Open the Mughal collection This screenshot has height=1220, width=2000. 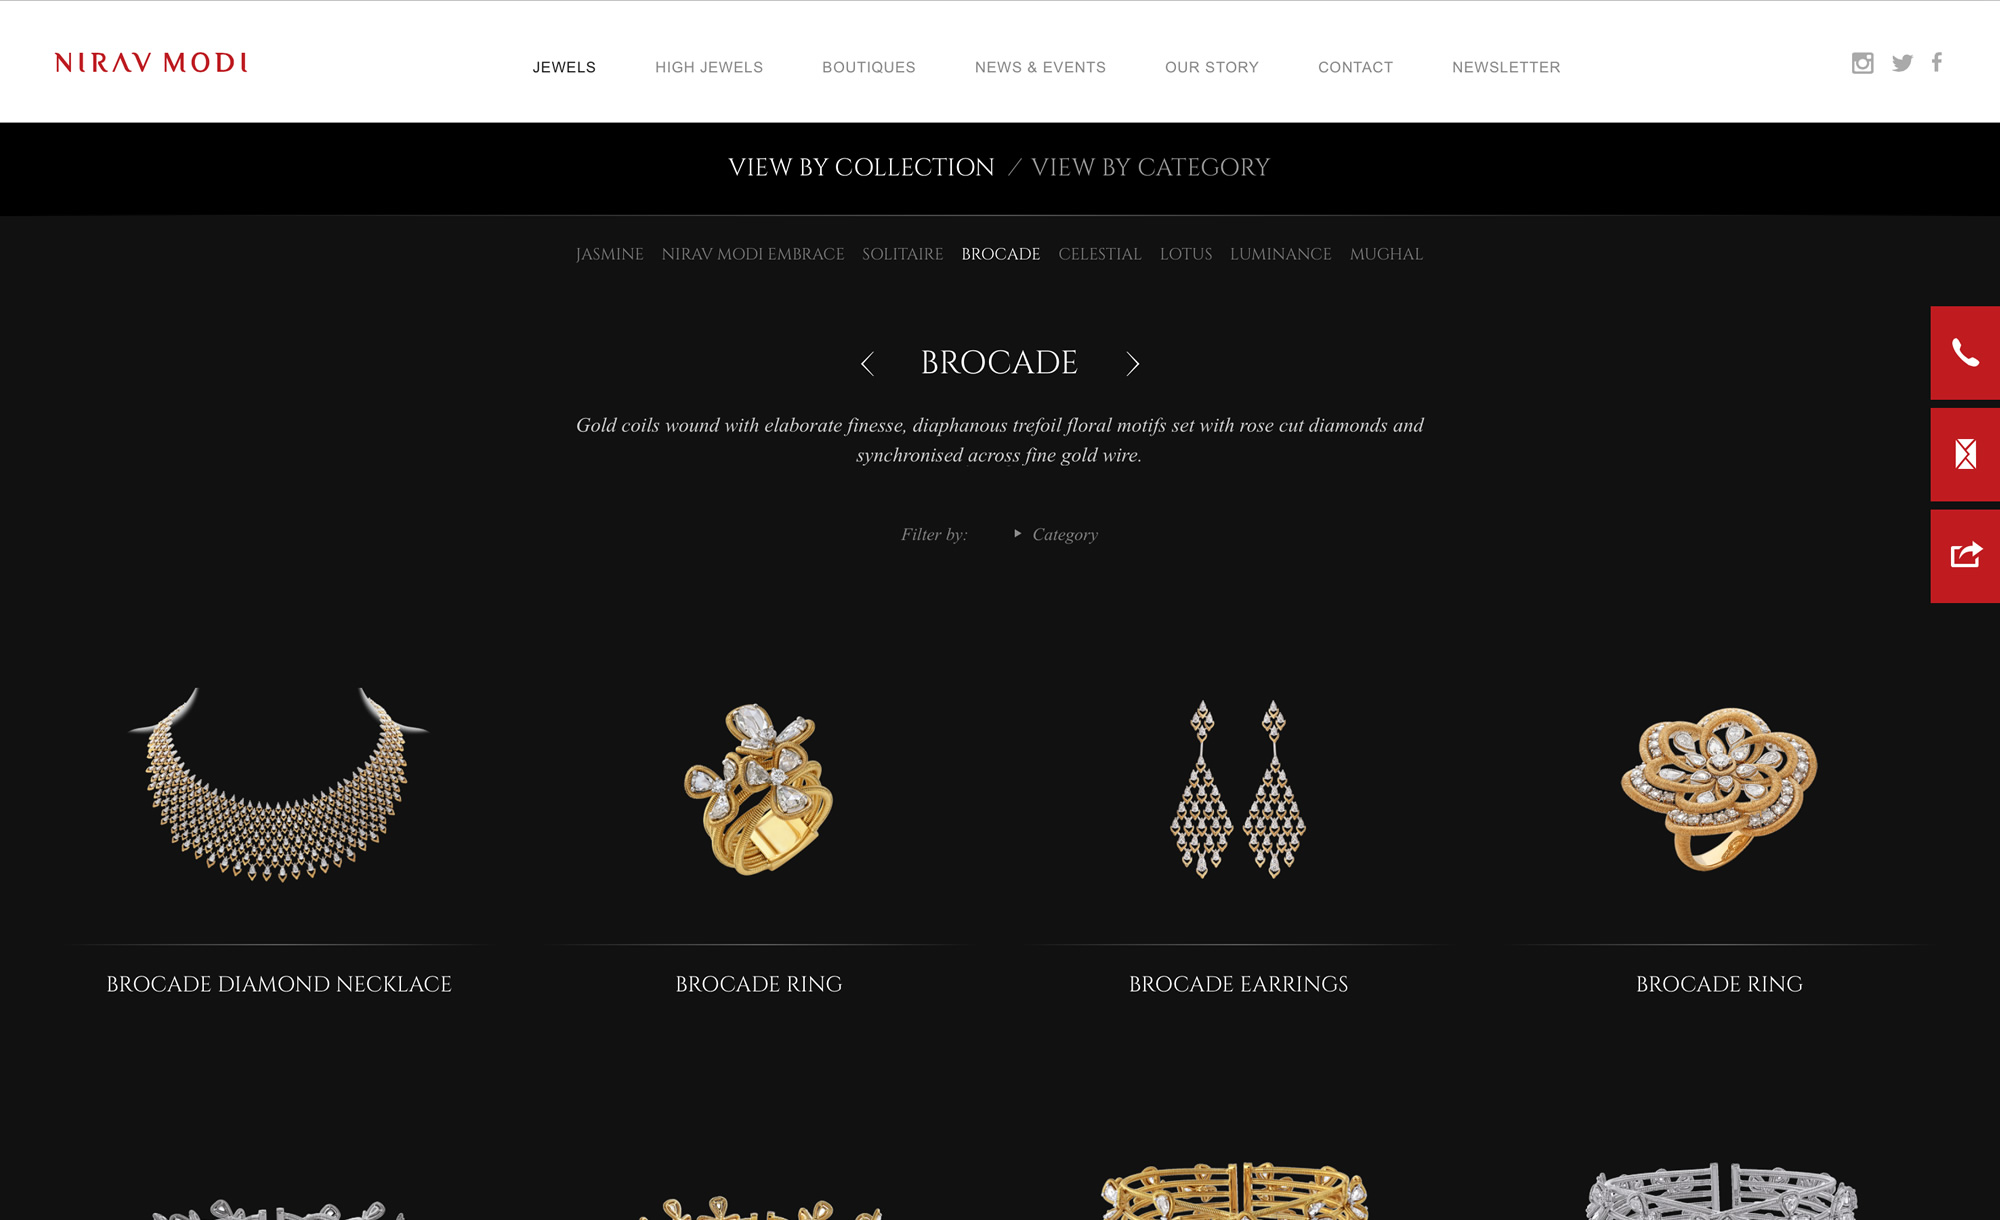click(x=1386, y=254)
